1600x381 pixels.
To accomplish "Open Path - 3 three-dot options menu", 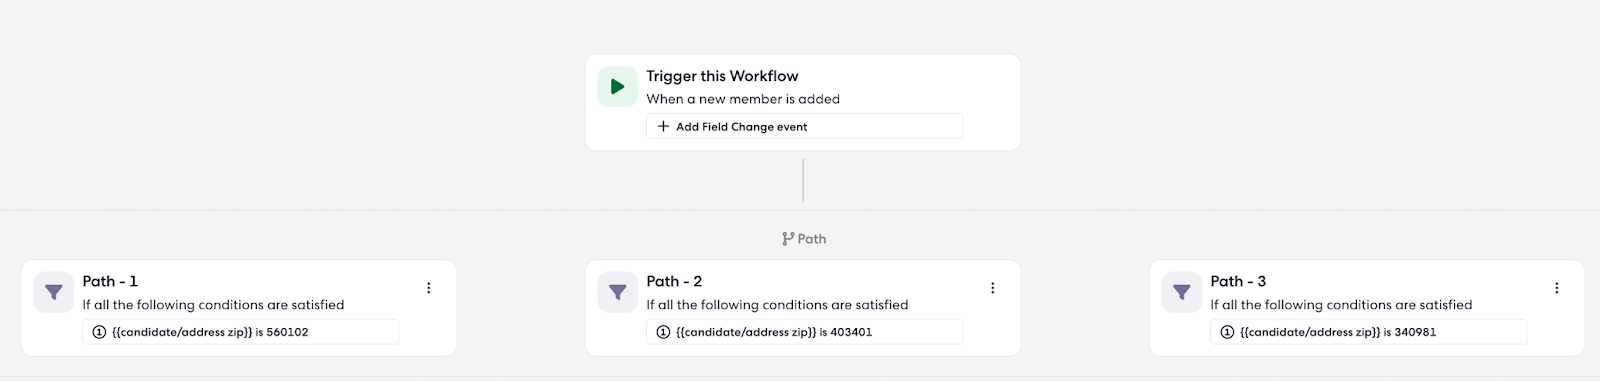I will pyautogui.click(x=1557, y=288).
